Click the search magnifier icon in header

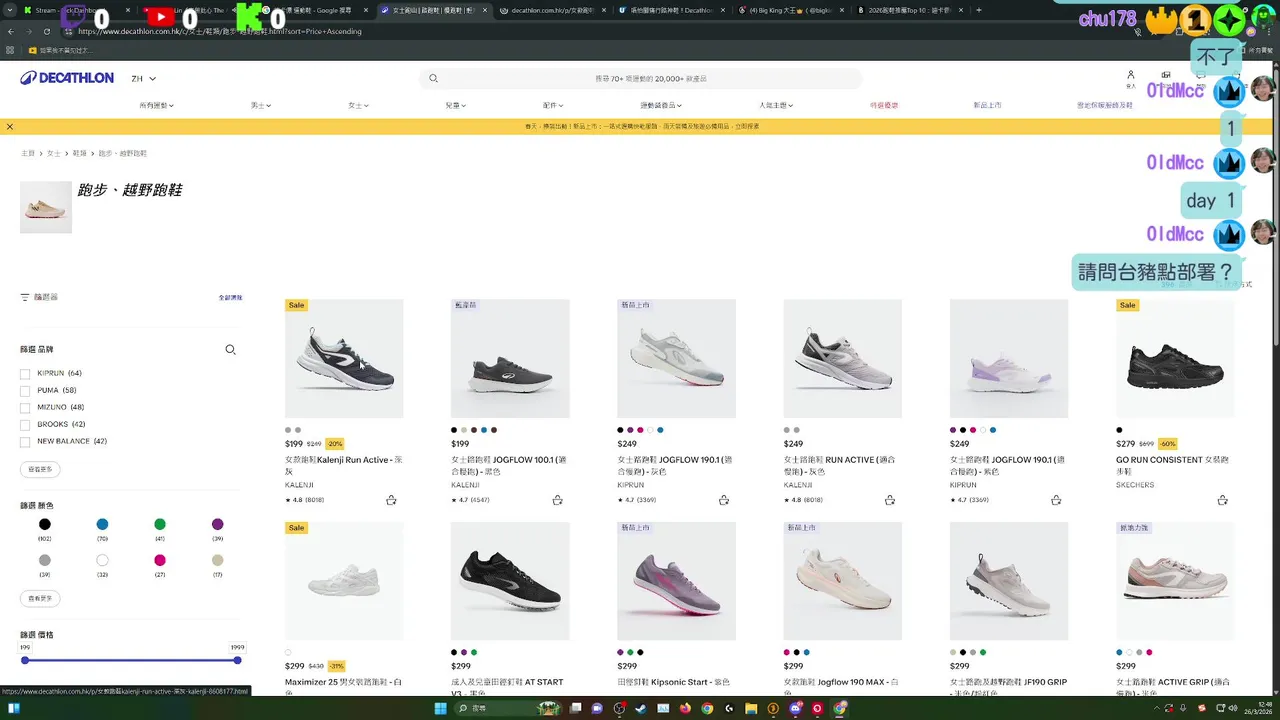coord(433,78)
